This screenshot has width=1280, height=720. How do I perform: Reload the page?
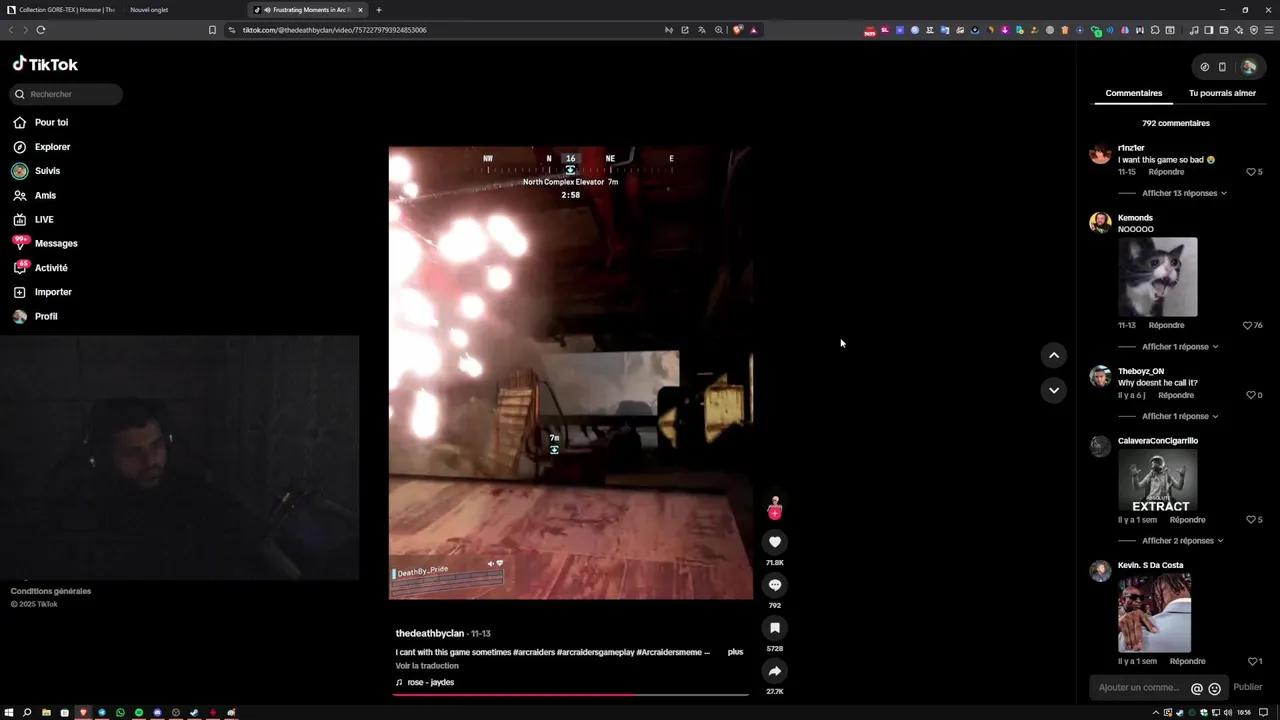click(41, 30)
